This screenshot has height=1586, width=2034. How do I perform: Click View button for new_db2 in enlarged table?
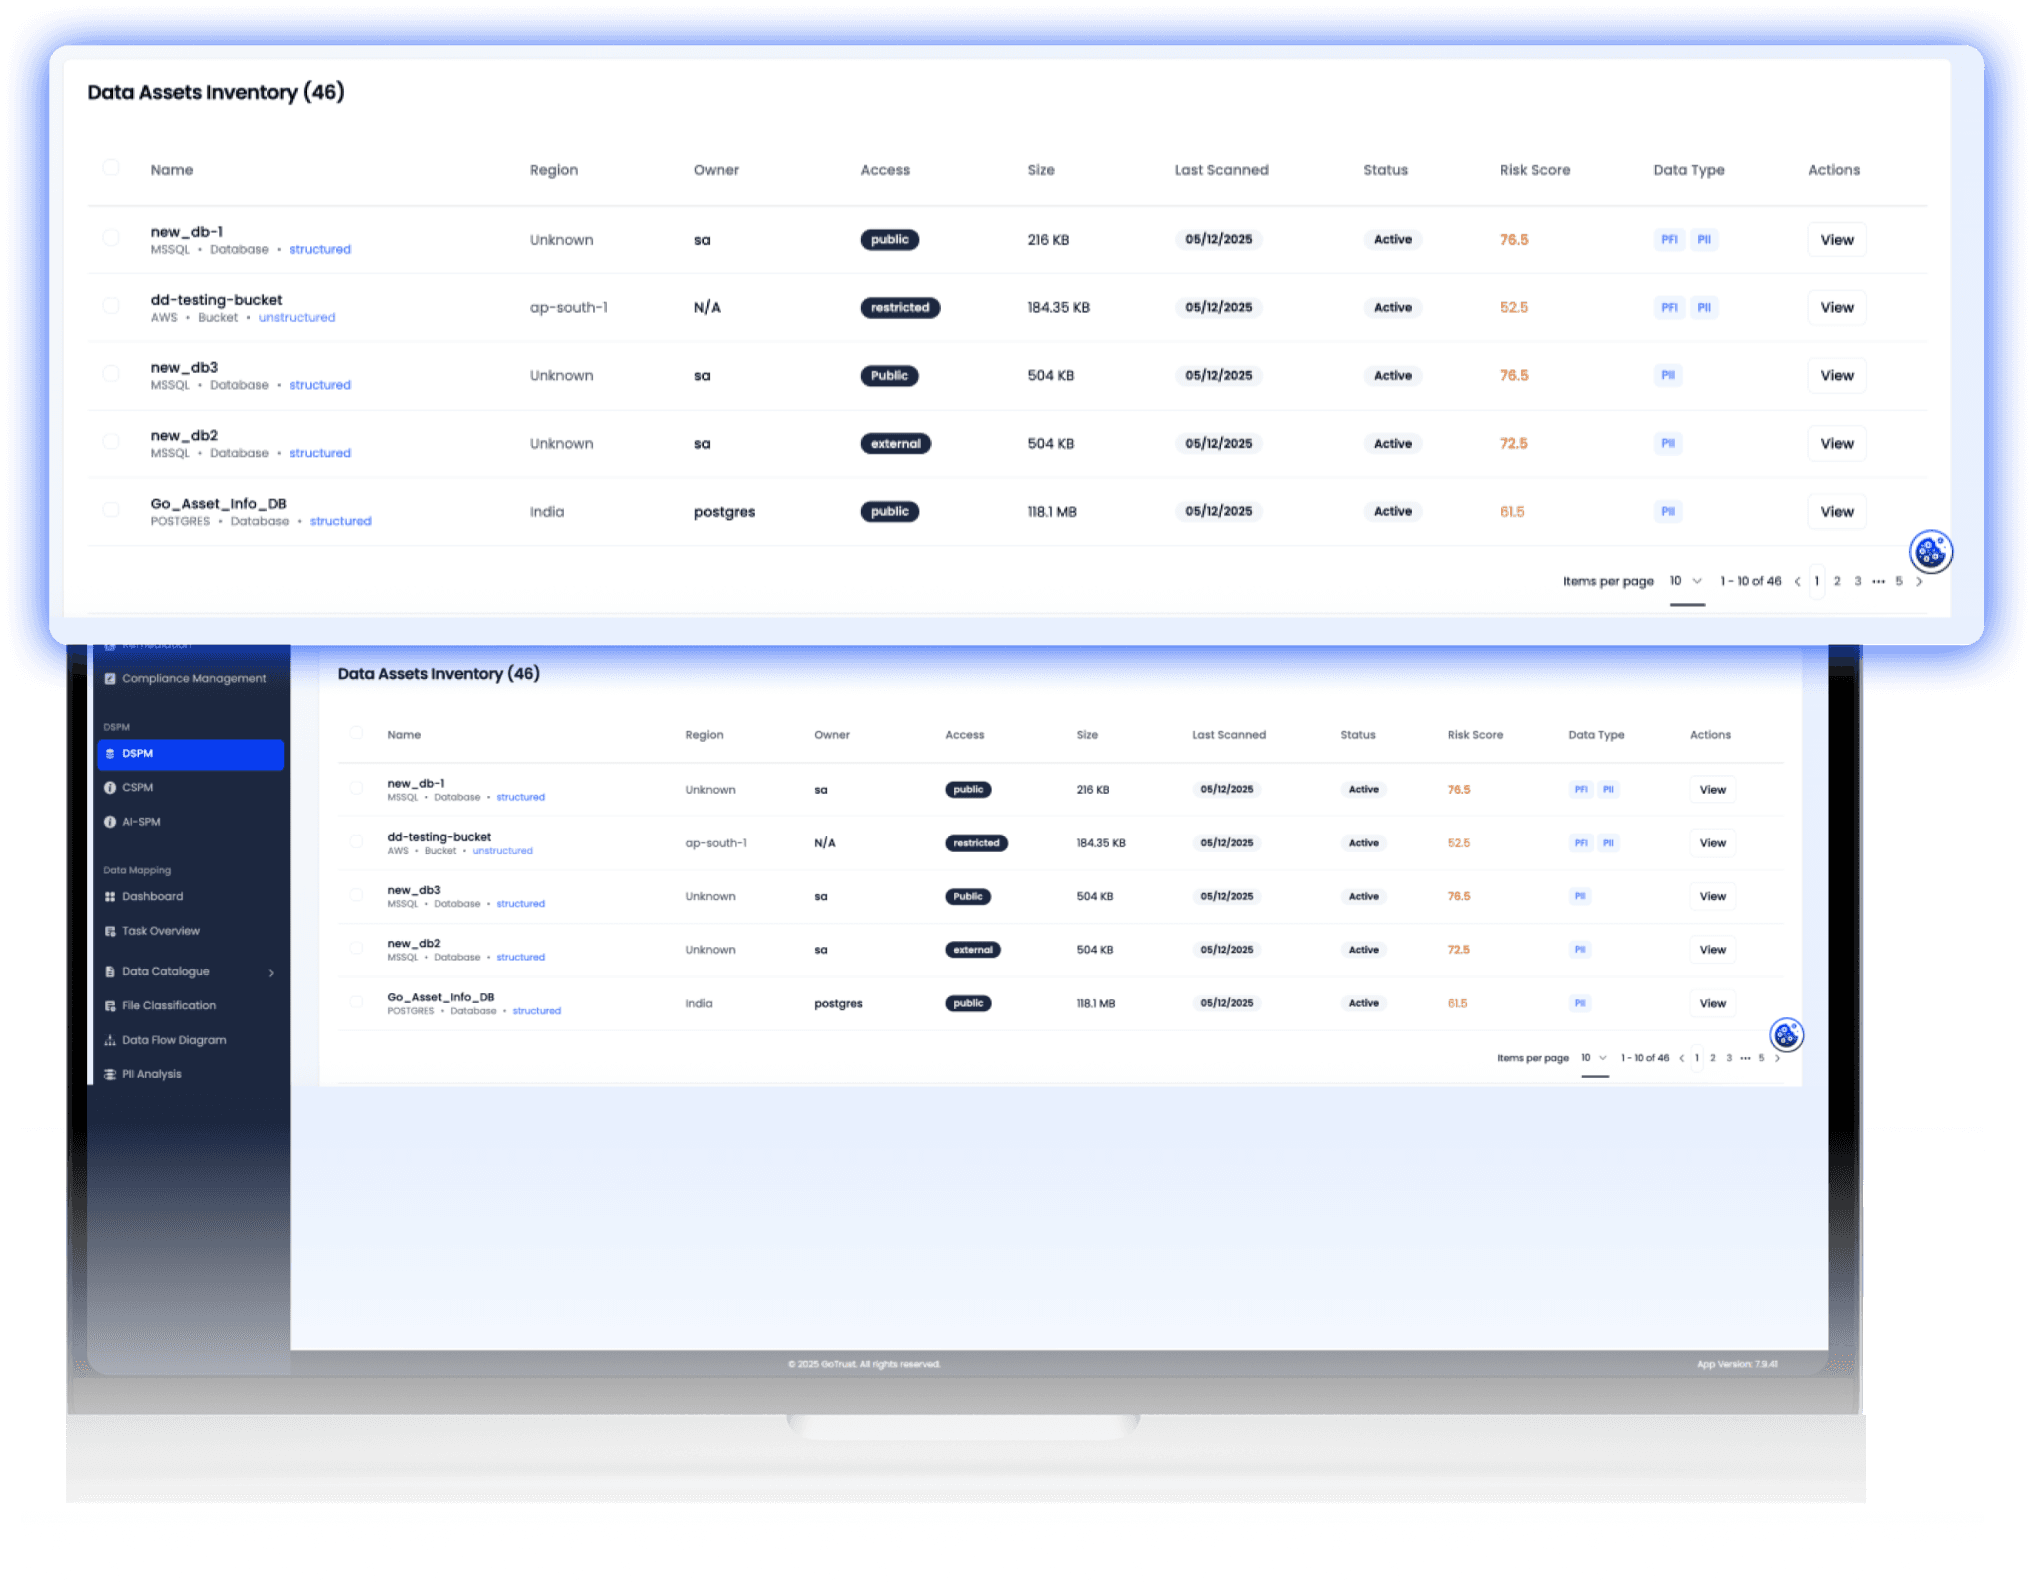coord(1836,444)
